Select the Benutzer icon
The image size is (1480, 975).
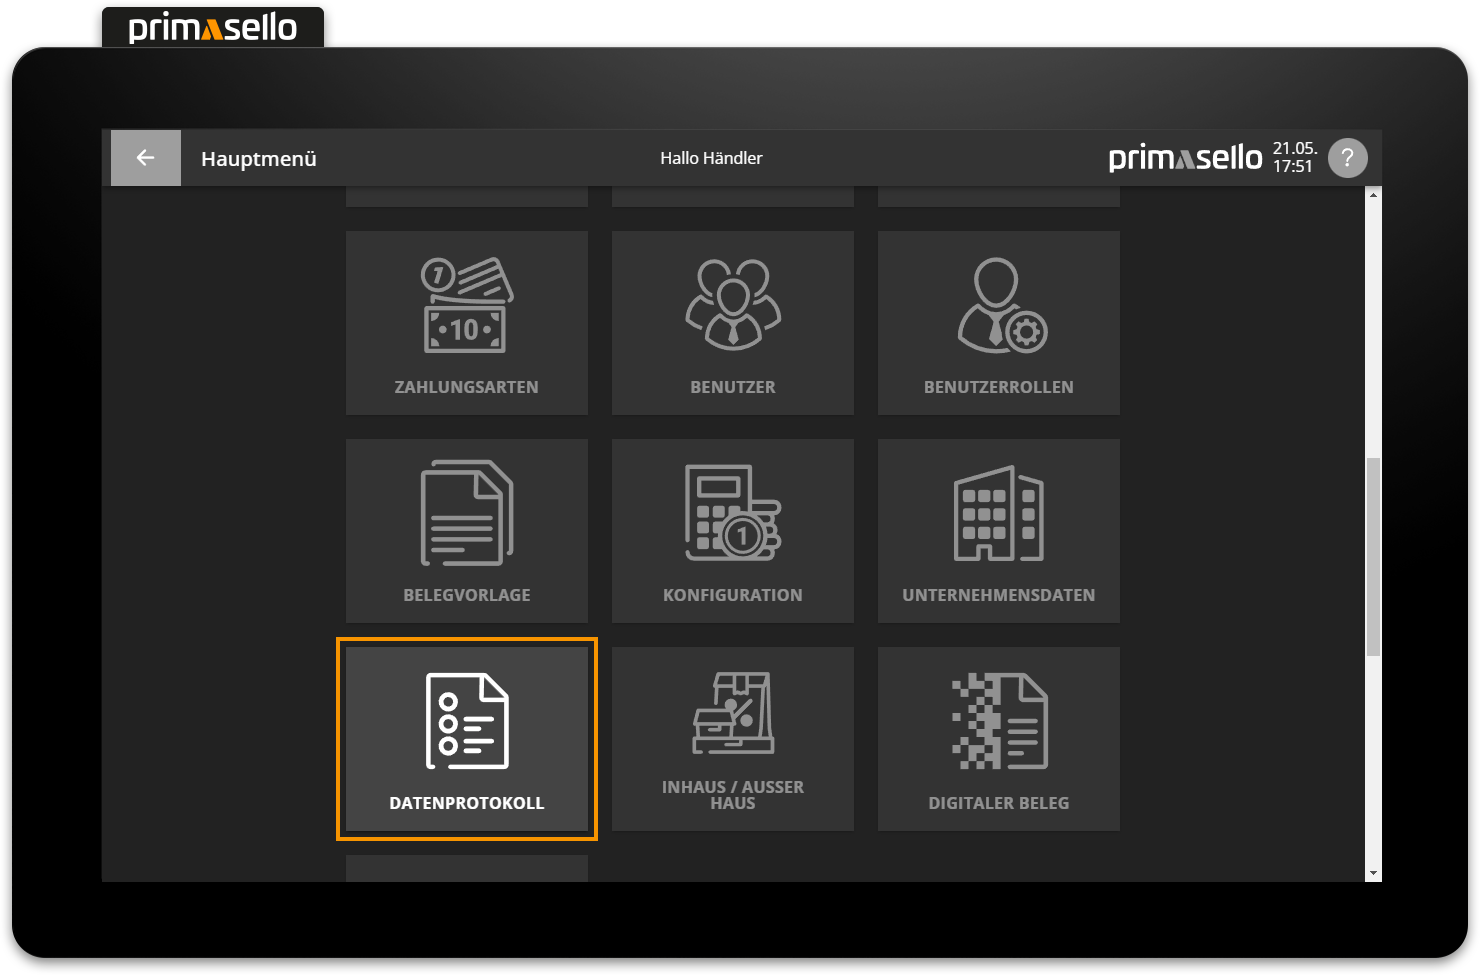(732, 305)
